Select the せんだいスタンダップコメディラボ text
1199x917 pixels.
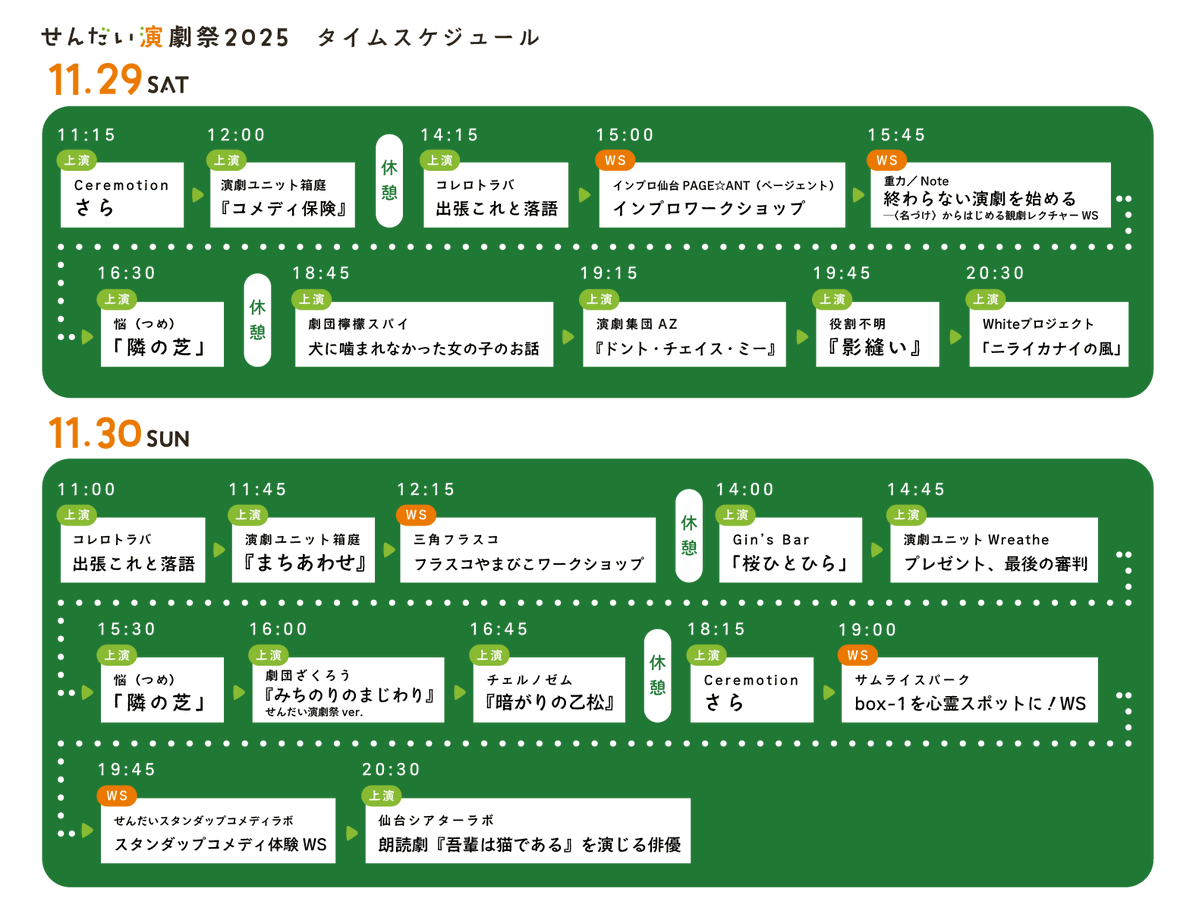pos(203,821)
